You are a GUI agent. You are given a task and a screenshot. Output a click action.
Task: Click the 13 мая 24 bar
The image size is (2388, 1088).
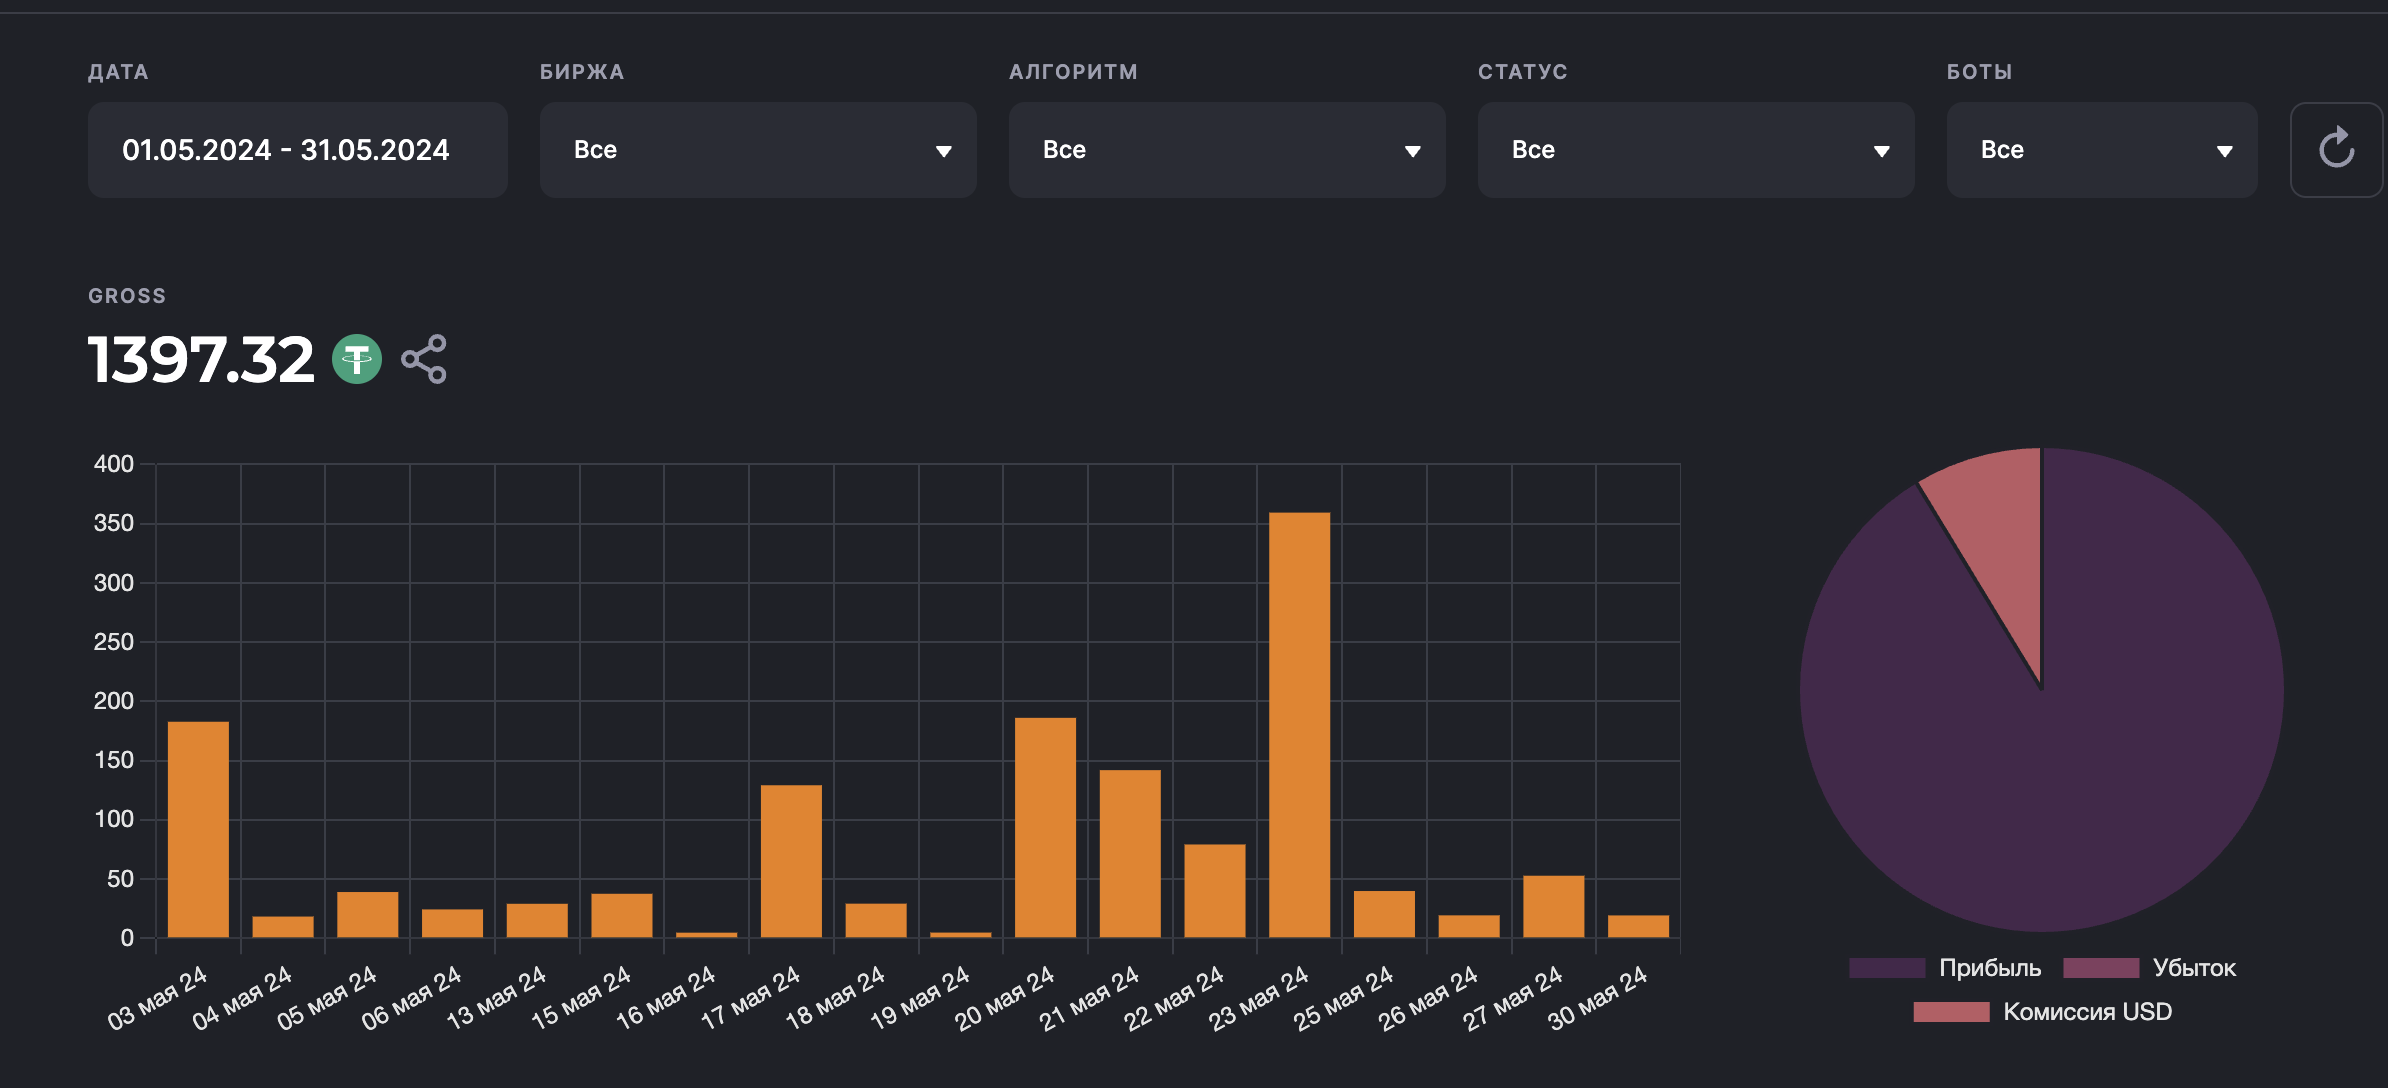(537, 921)
